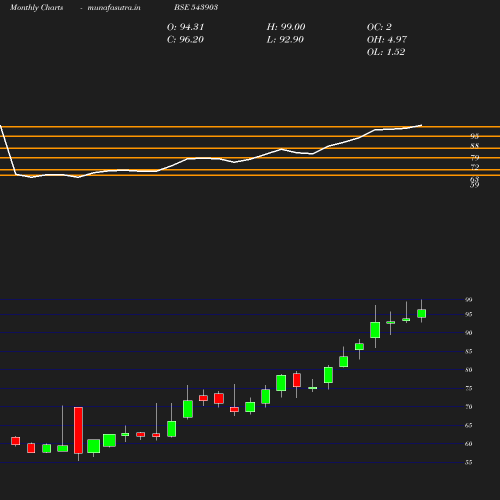Image resolution: width=500 pixels, height=500 pixels.
Task: Click the 'OL: 1.52' reading
Action: click(x=386, y=52)
